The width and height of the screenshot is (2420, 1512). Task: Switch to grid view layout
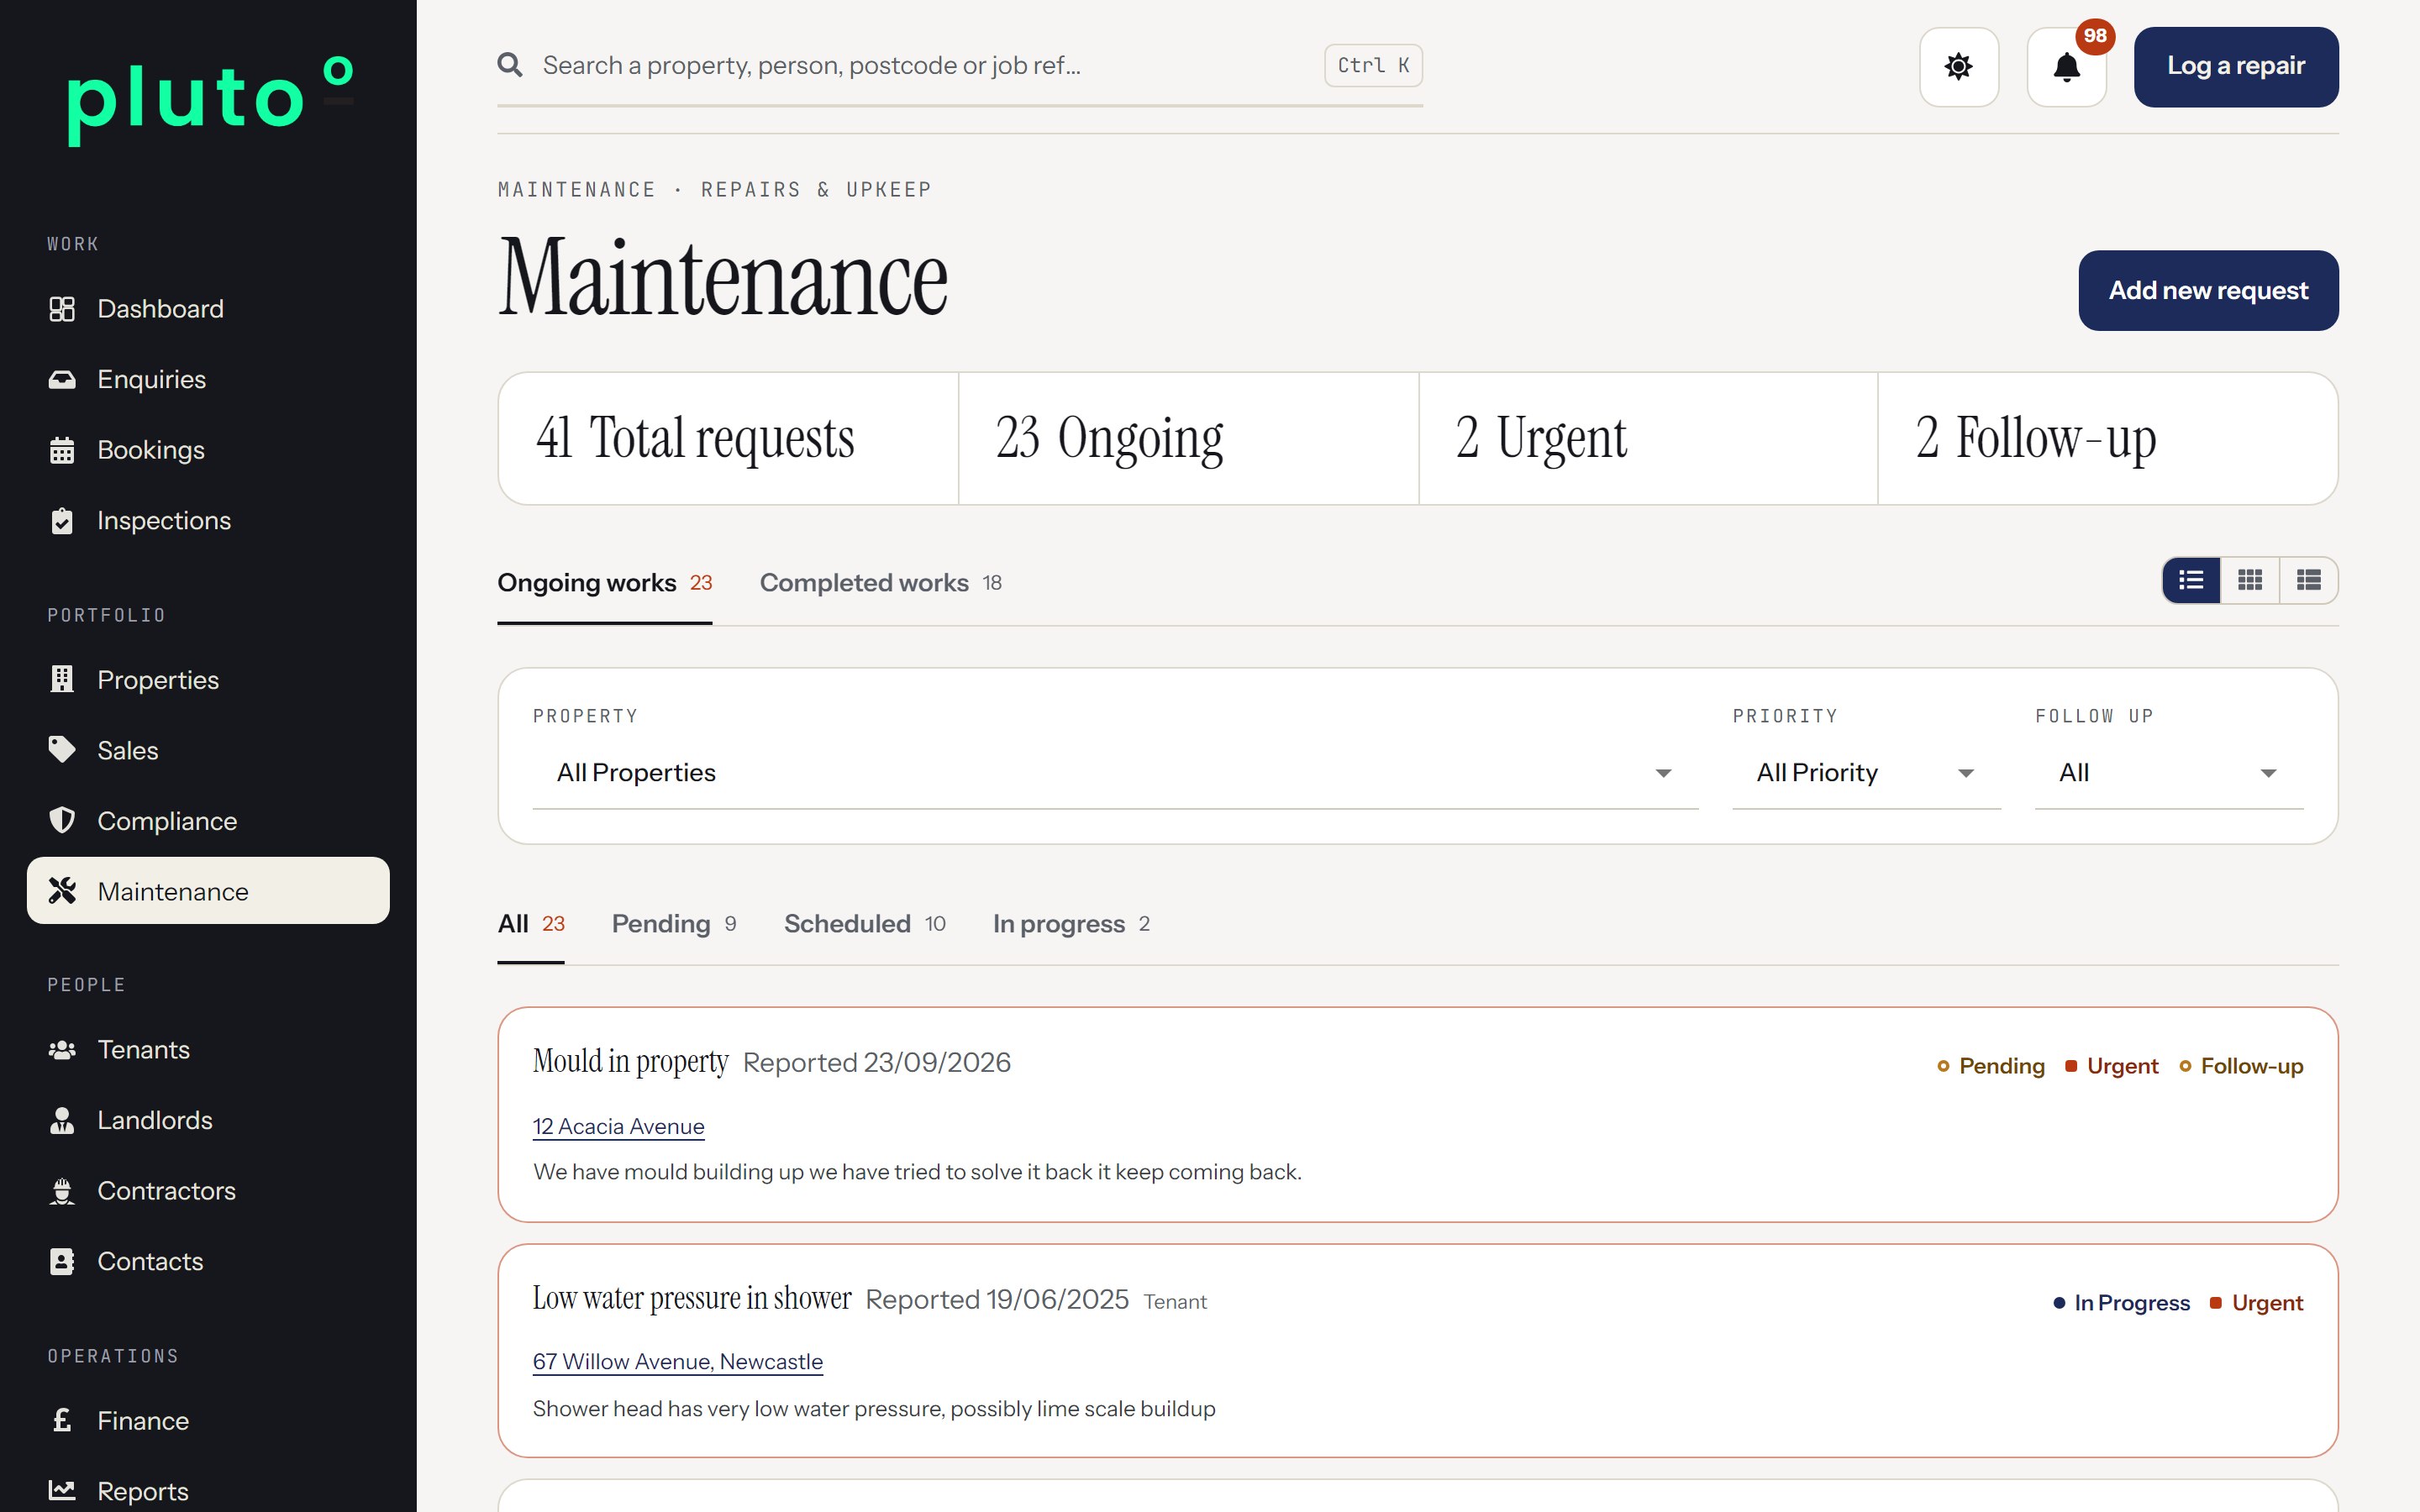[2250, 580]
